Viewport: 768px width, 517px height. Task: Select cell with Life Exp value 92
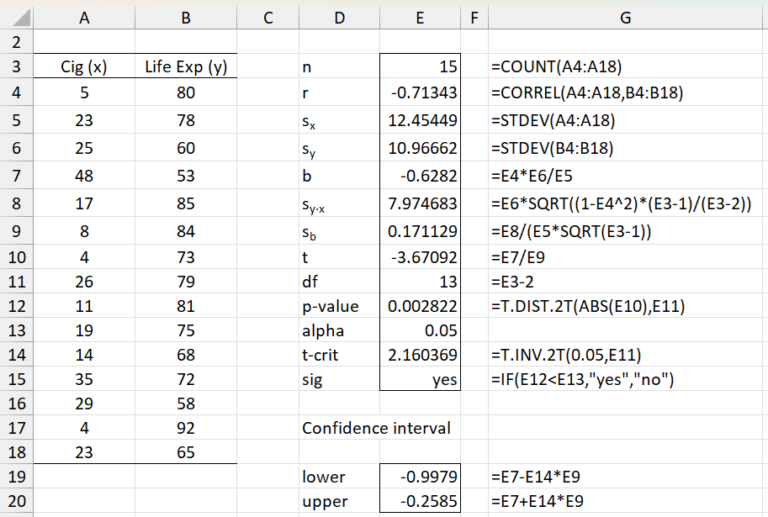point(186,428)
